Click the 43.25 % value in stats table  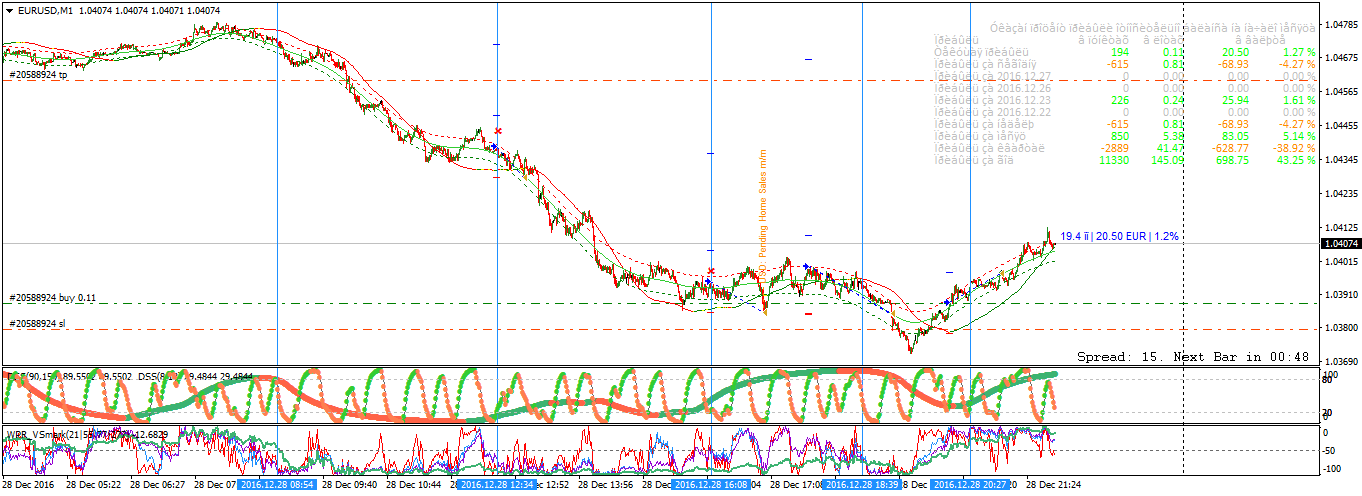click(x=1295, y=159)
